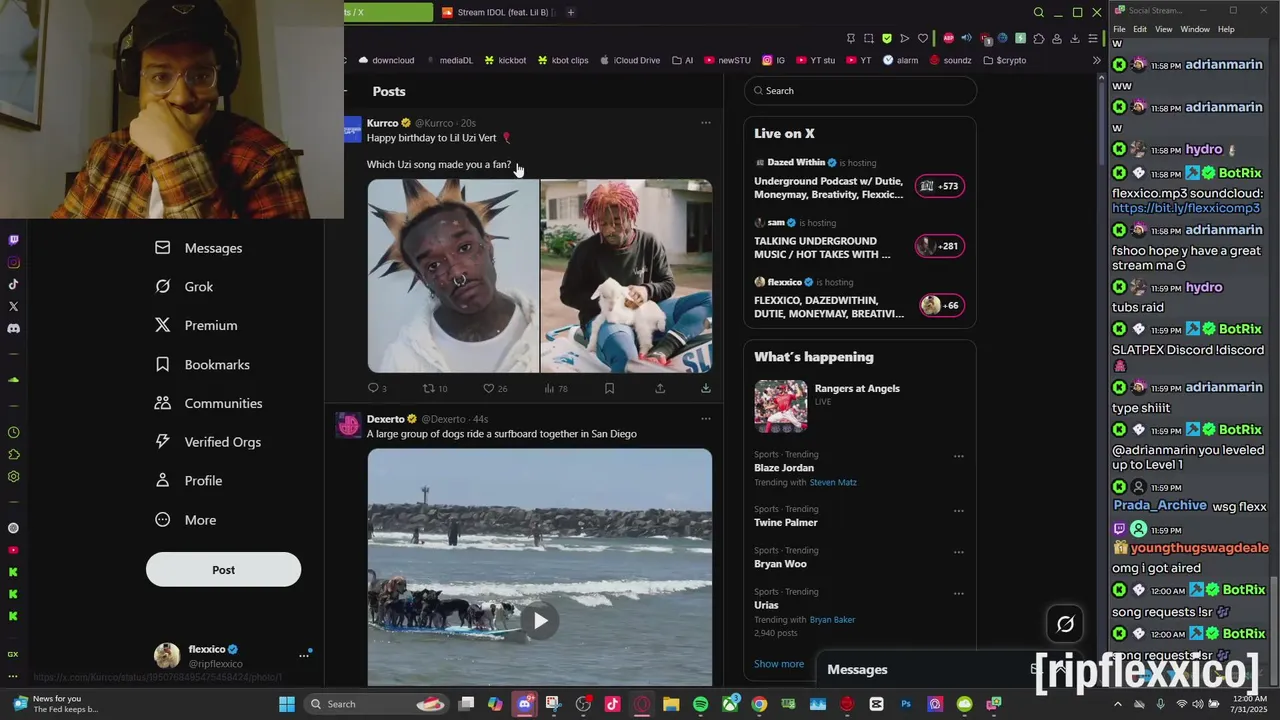
Task: Open the downcloud bookmark
Action: 386,60
